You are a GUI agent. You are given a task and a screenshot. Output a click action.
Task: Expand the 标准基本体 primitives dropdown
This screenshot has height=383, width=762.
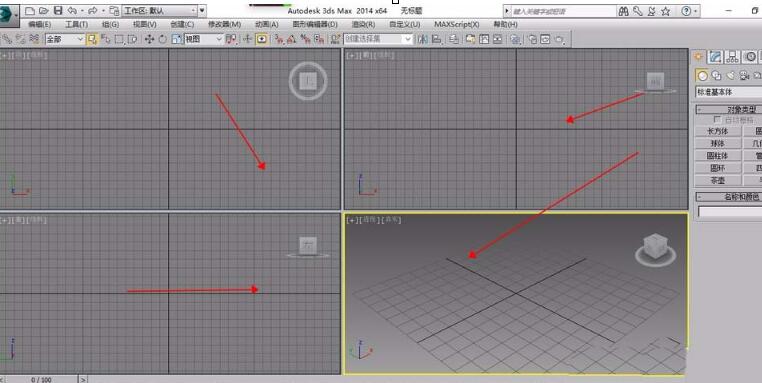click(729, 92)
